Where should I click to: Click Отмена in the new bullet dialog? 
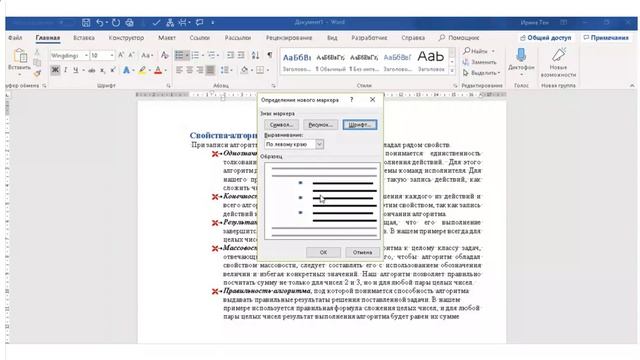coord(362,252)
